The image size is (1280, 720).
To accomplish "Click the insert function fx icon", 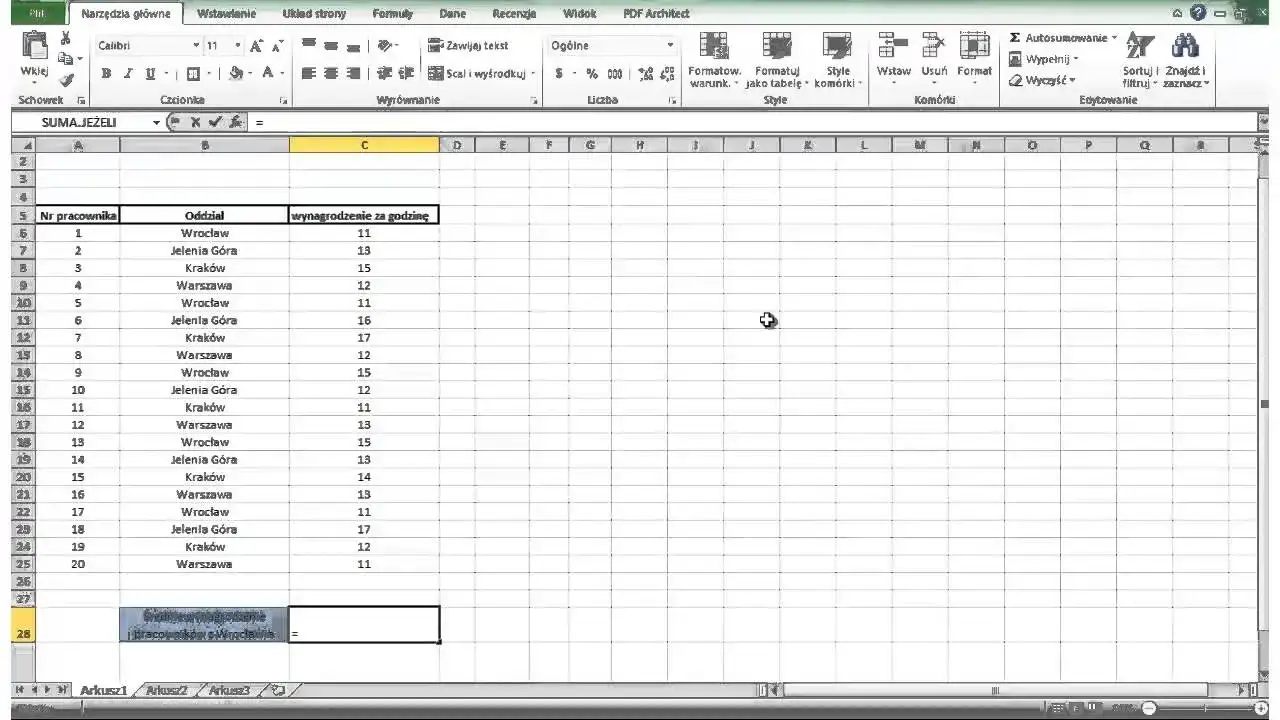I will tap(235, 122).
